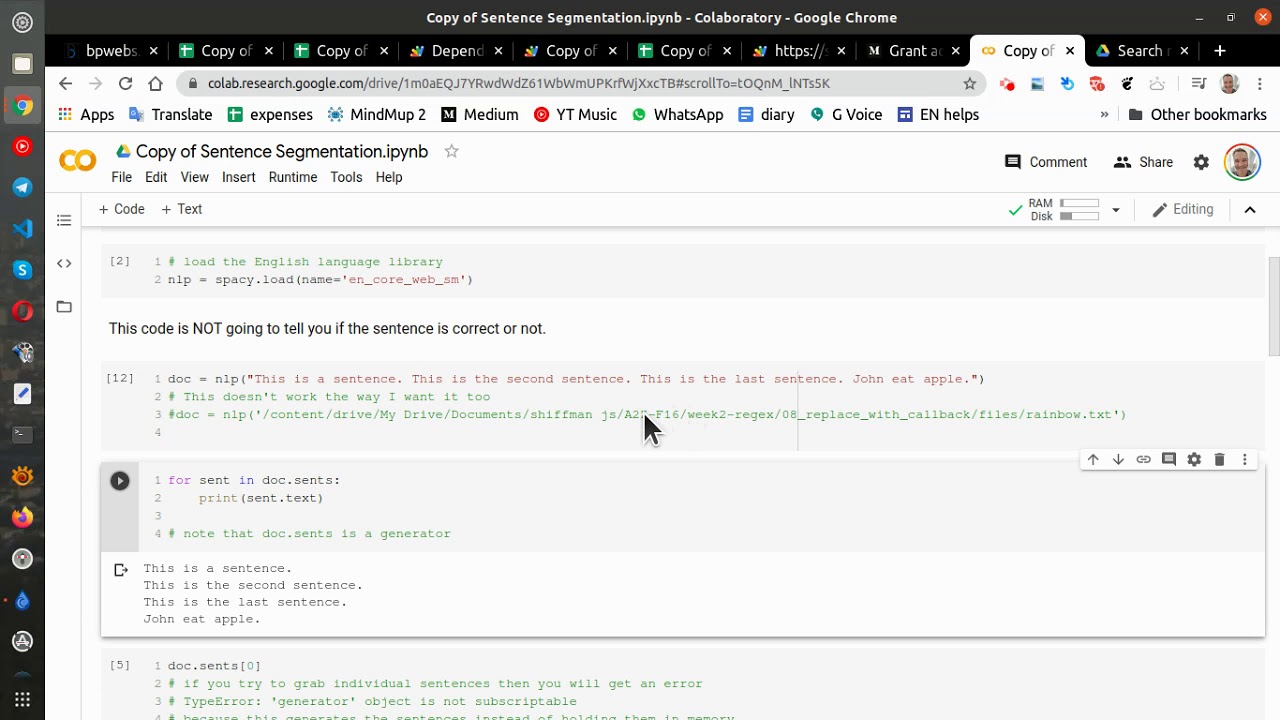Open Colab settings gear in header
Image resolution: width=1280 pixels, height=720 pixels.
coord(1201,162)
